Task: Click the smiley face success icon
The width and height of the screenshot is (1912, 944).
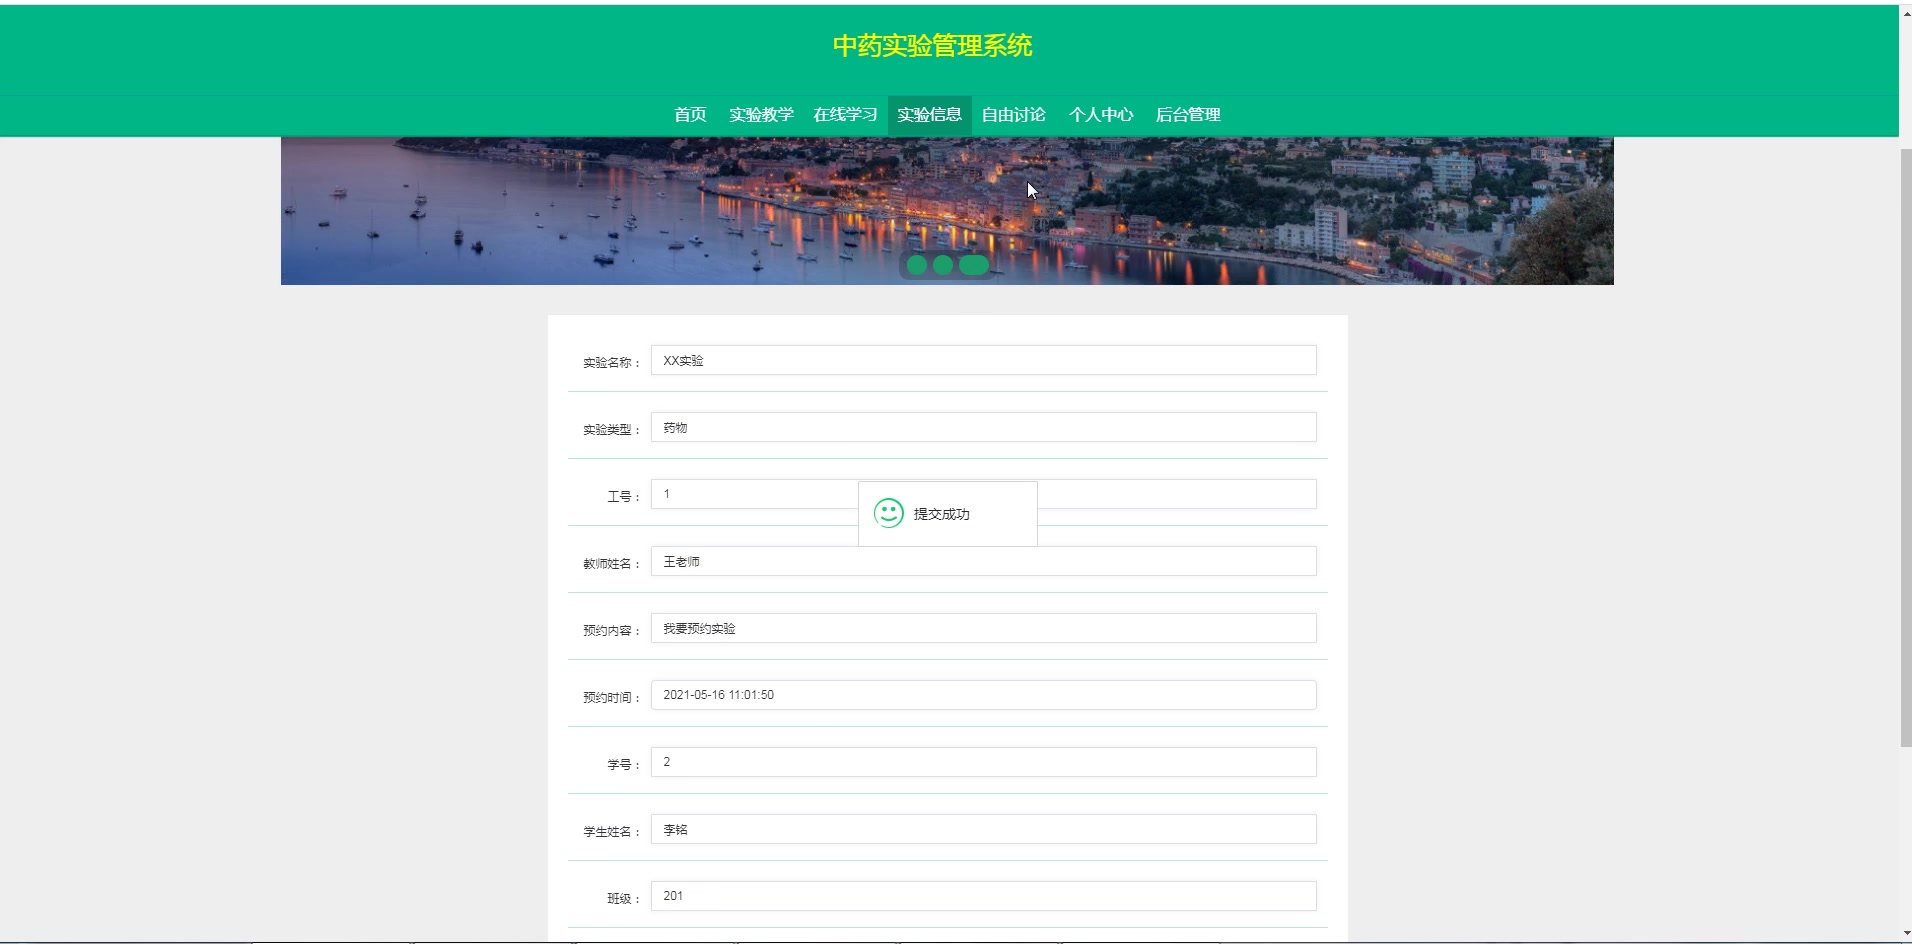Action: [x=889, y=514]
